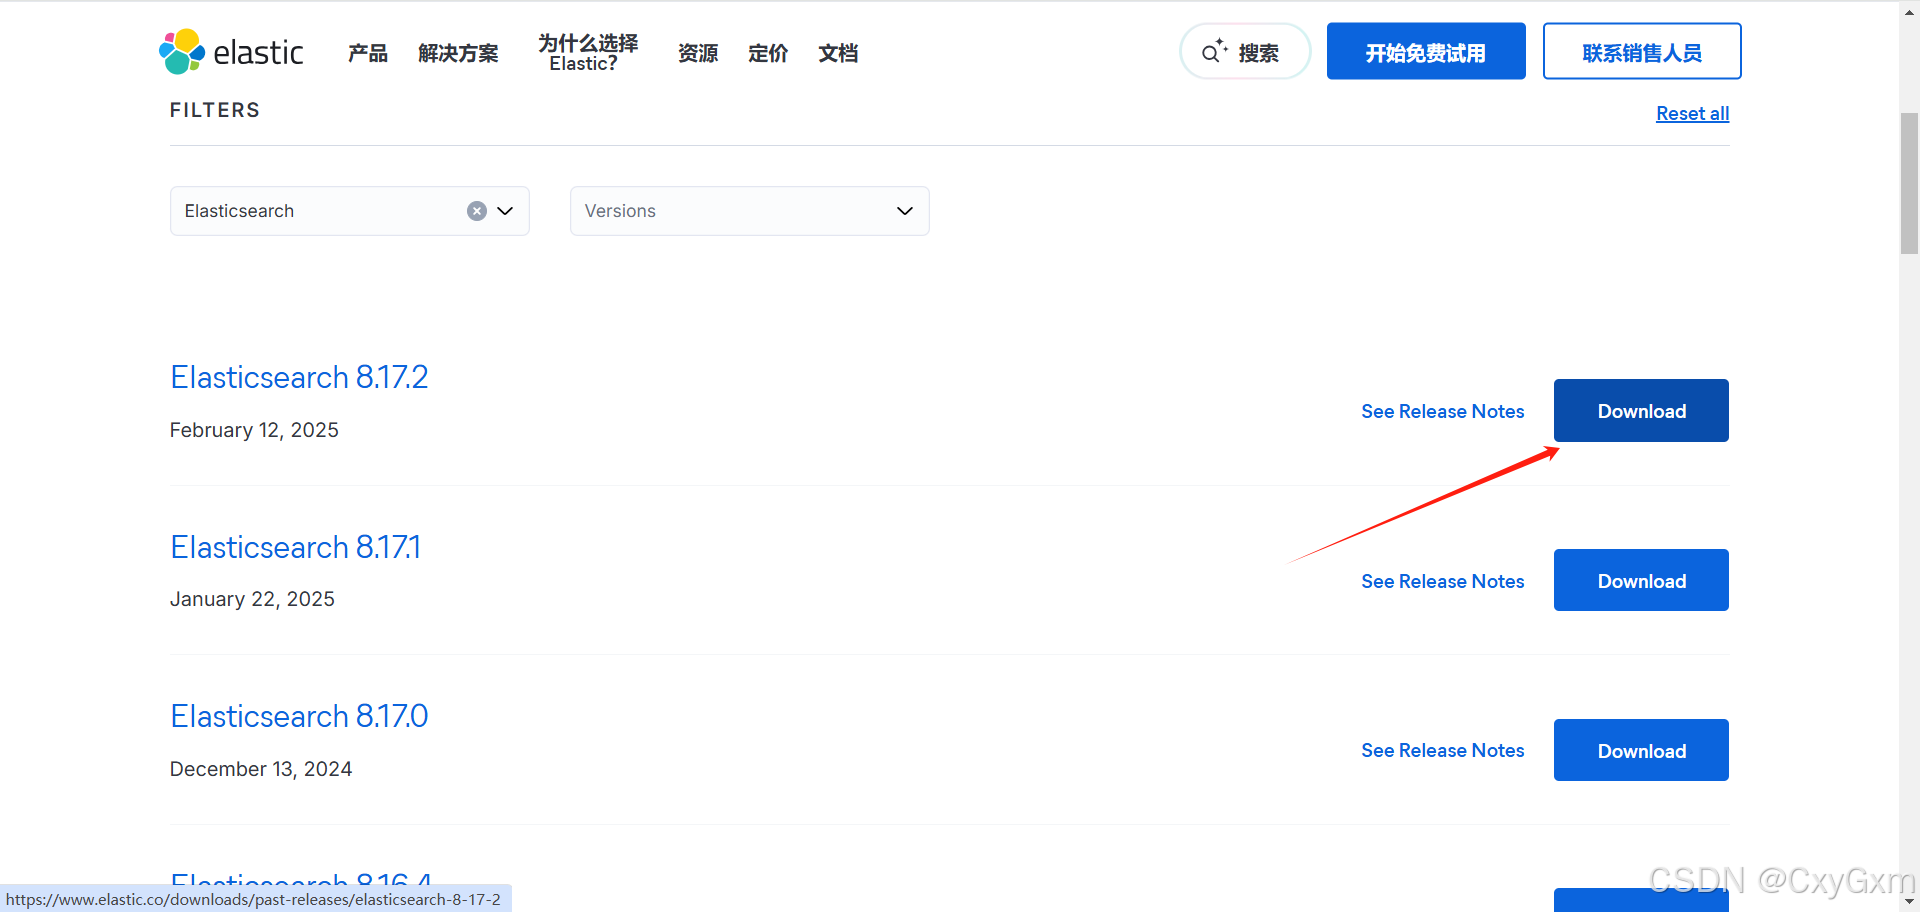Click the chevron on the Elasticsearch filter

pyautogui.click(x=505, y=211)
